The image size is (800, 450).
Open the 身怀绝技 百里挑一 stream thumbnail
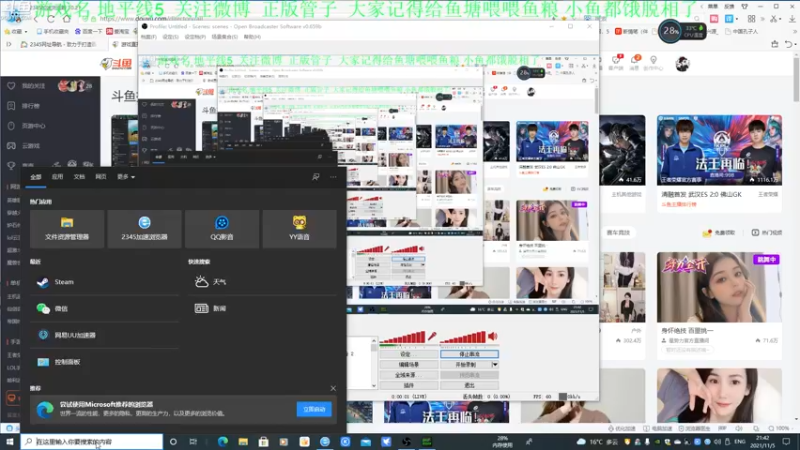pos(719,287)
